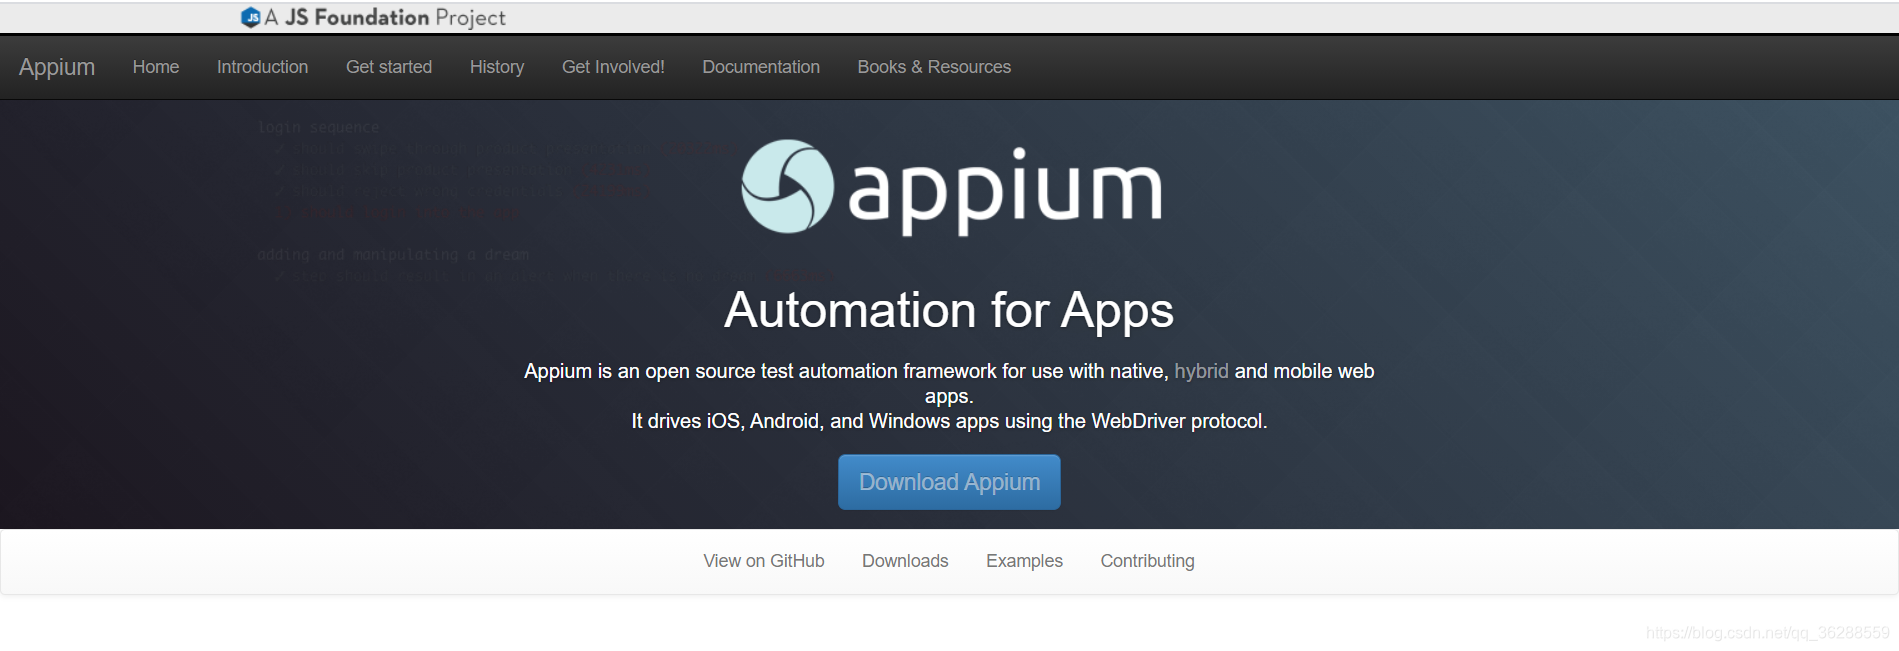Image resolution: width=1899 pixels, height=651 pixels.
Task: Open Books & Resources in the navbar
Action: click(934, 67)
